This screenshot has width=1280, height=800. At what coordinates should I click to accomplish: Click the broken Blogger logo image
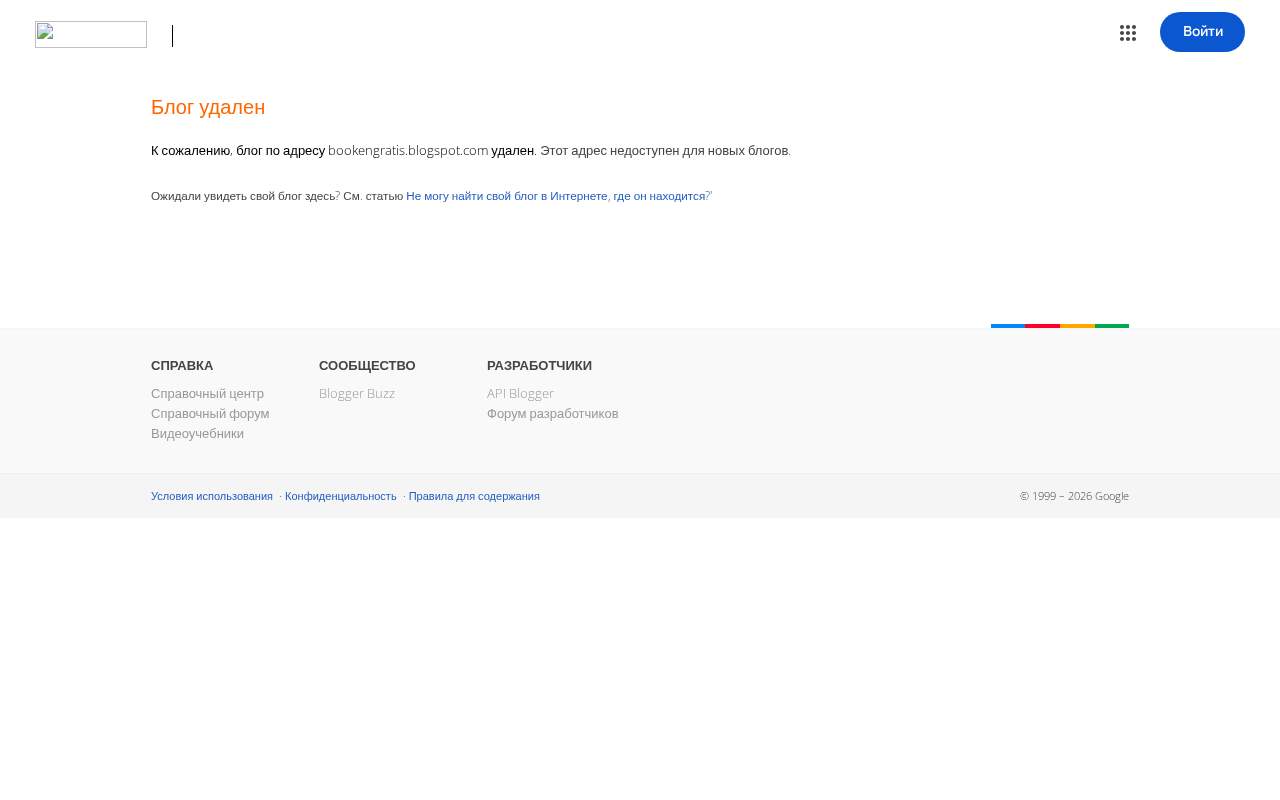(91, 35)
